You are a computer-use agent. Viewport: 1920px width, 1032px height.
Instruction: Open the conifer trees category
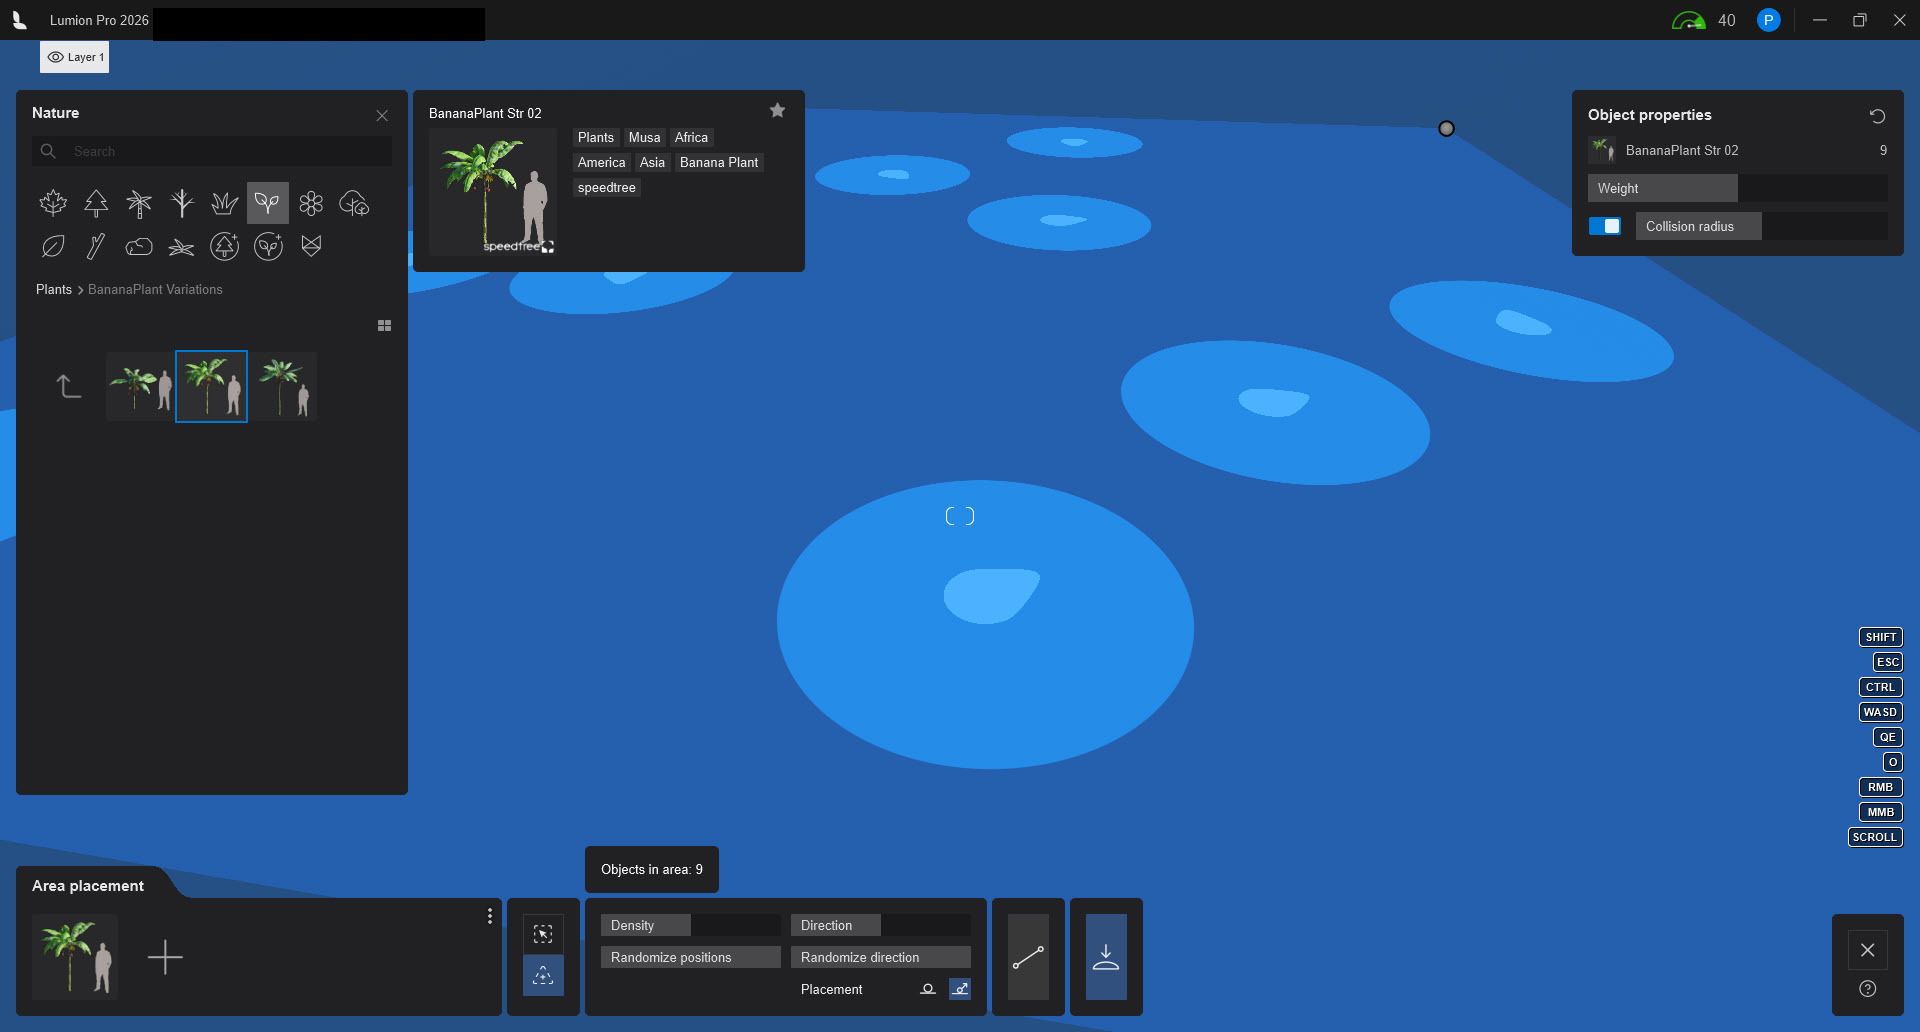(x=96, y=203)
